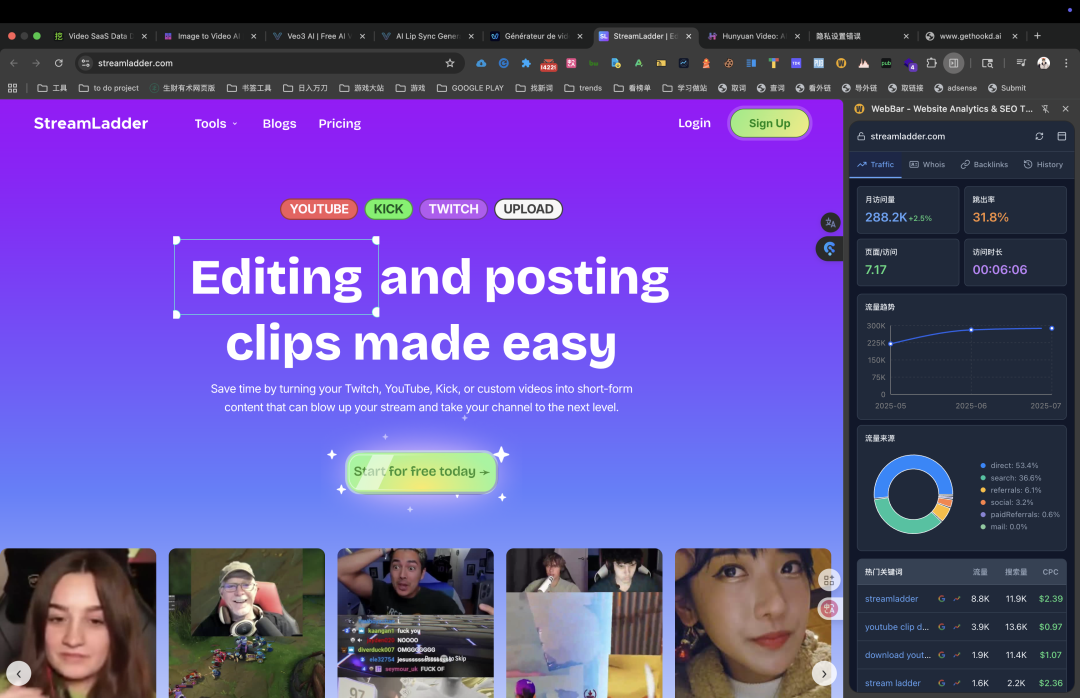This screenshot has height=698, width=1080.
Task: Bookmark this page with the star icon
Action: (450, 63)
